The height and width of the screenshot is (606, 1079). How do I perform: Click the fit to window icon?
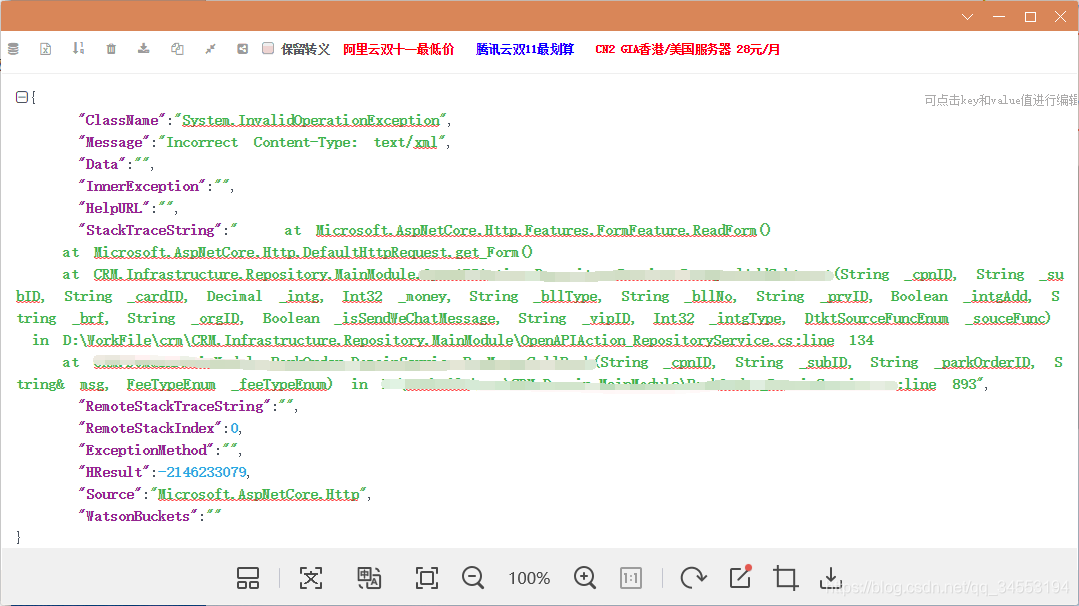point(427,578)
